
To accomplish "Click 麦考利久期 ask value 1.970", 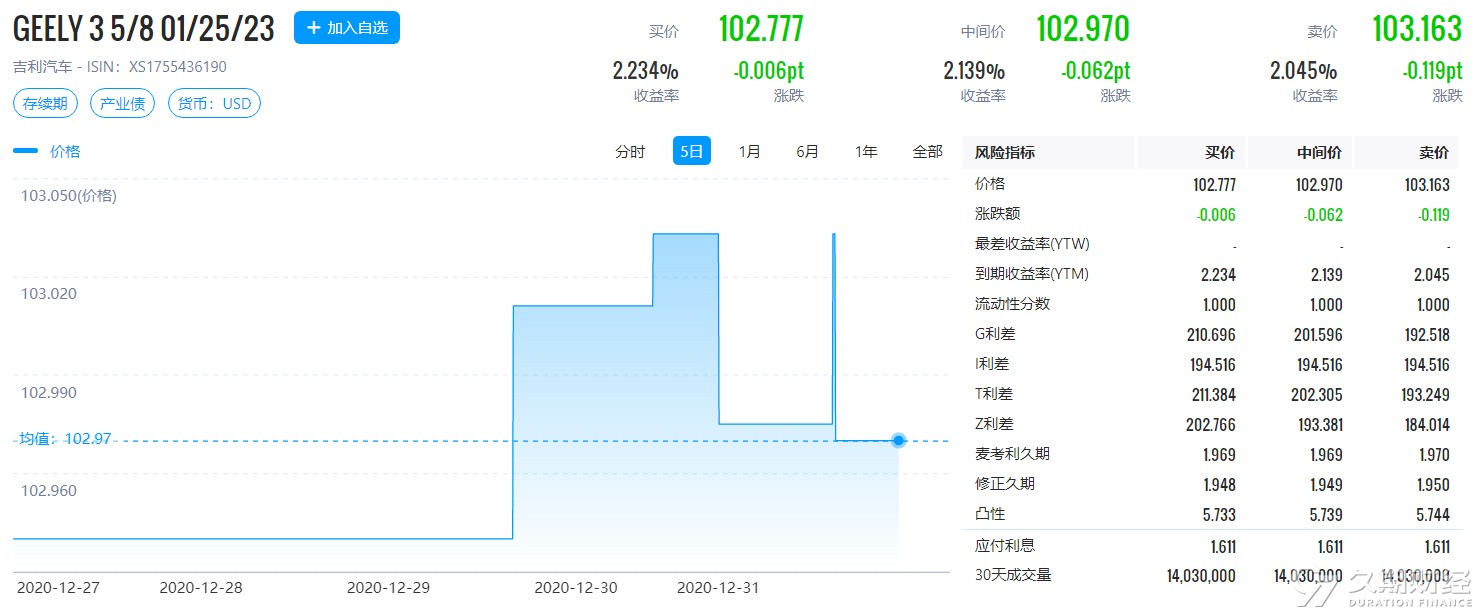I will (1433, 454).
